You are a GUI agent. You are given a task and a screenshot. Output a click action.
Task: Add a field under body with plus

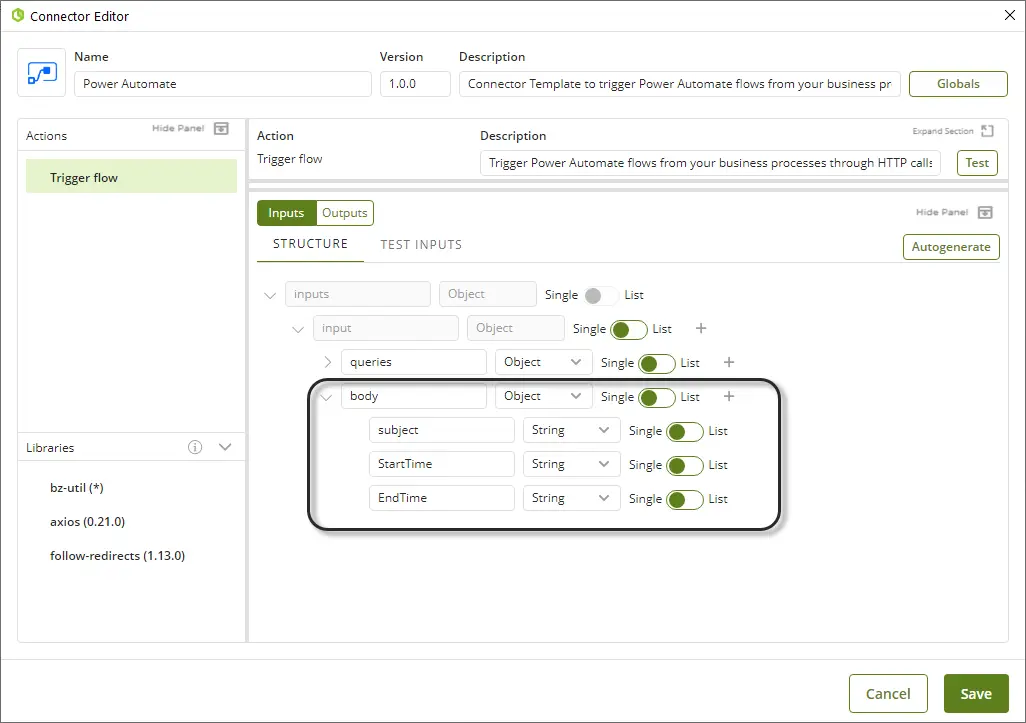[729, 396]
